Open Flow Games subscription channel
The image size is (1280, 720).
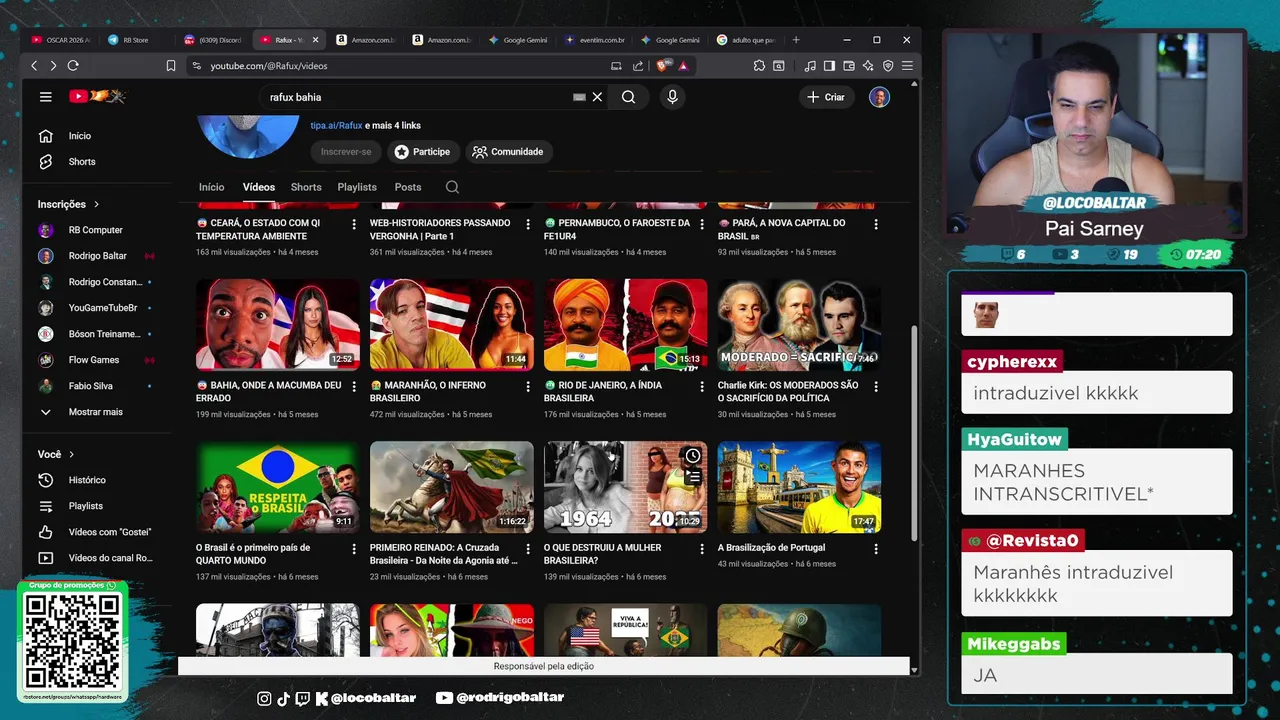pos(94,360)
